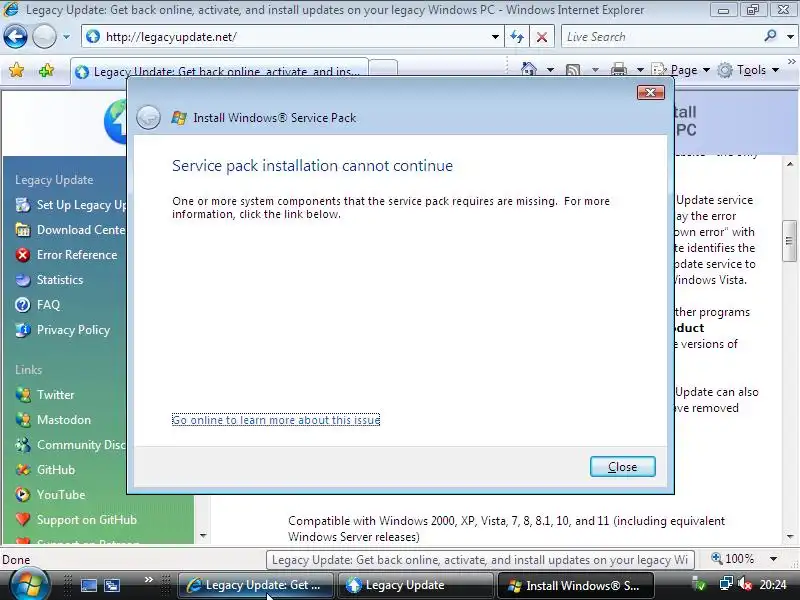
Task: Open FAQ sidebar link
Action: 38,305
